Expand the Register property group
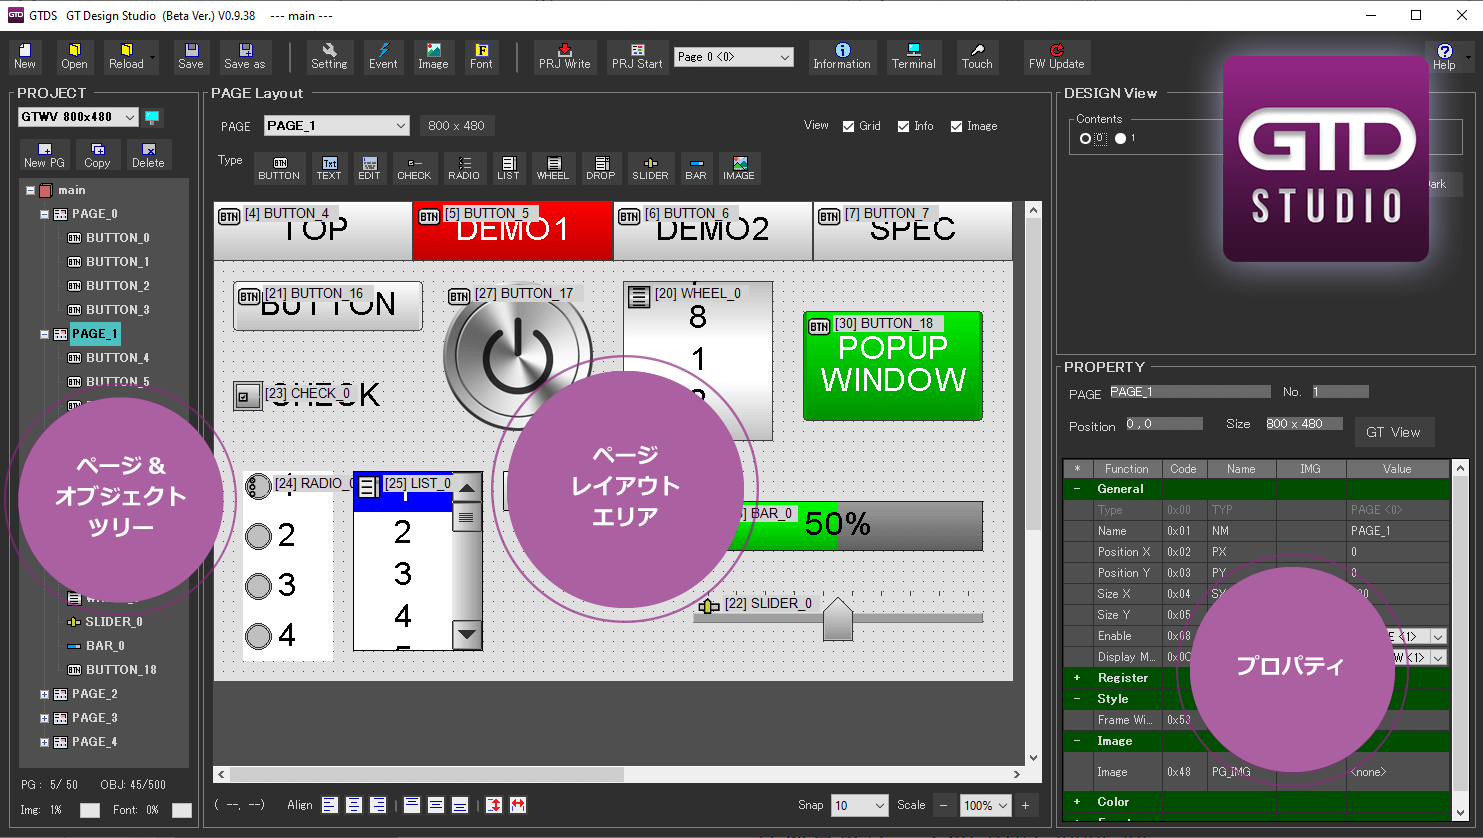The width and height of the screenshot is (1483, 838). (1077, 678)
